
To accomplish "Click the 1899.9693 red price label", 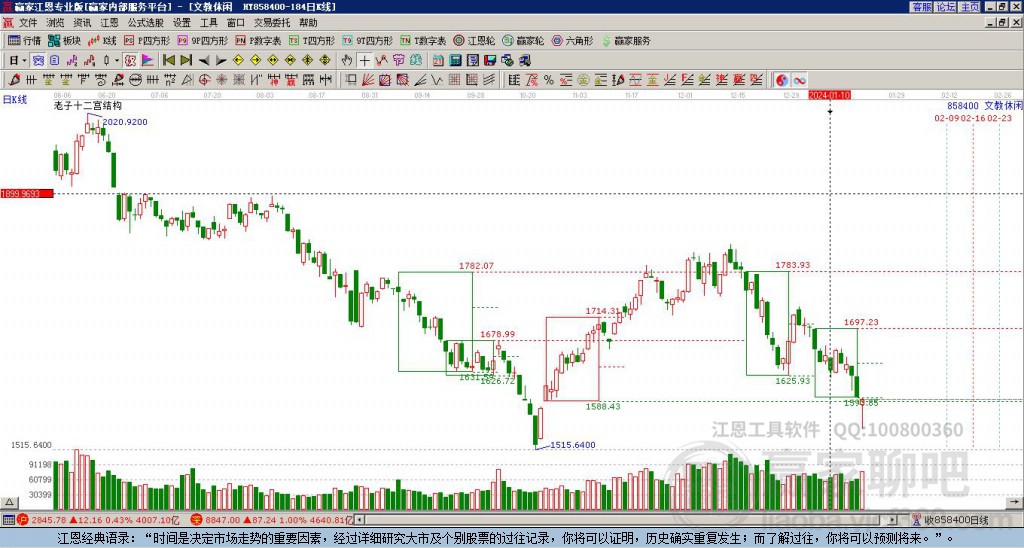I will [27, 194].
